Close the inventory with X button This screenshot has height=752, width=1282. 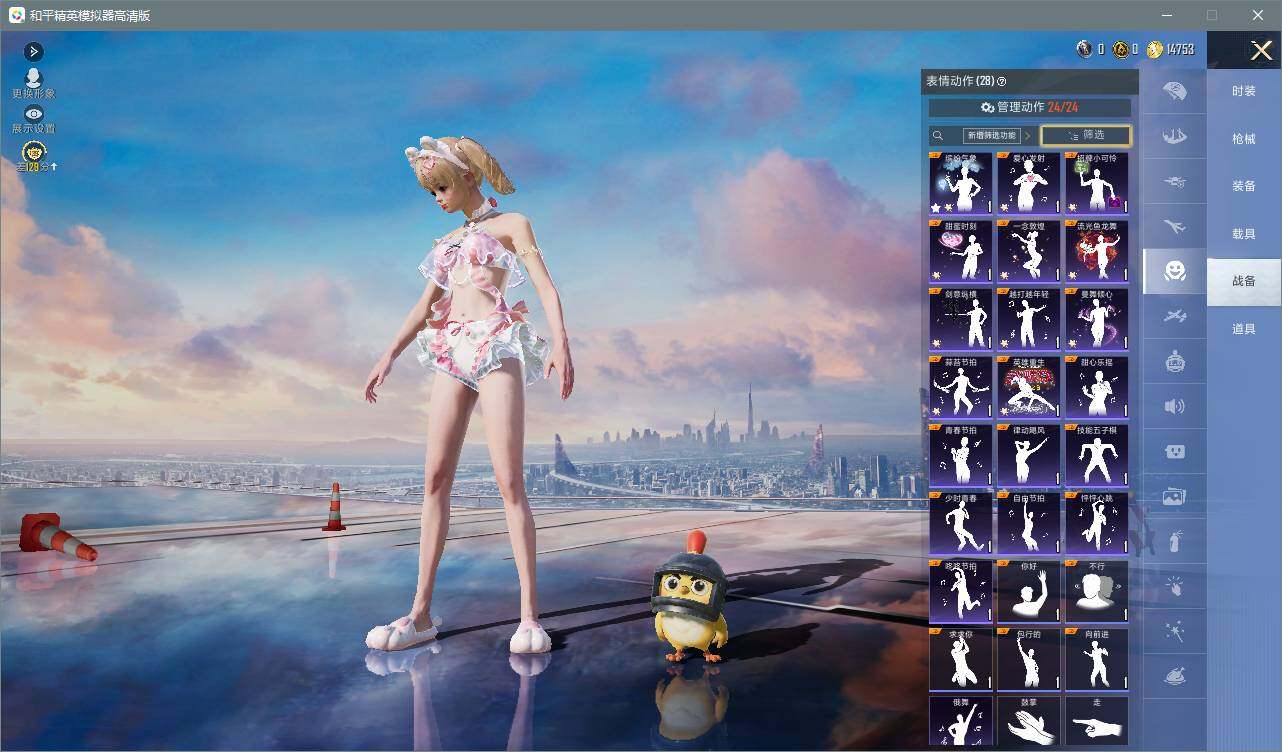1261,50
